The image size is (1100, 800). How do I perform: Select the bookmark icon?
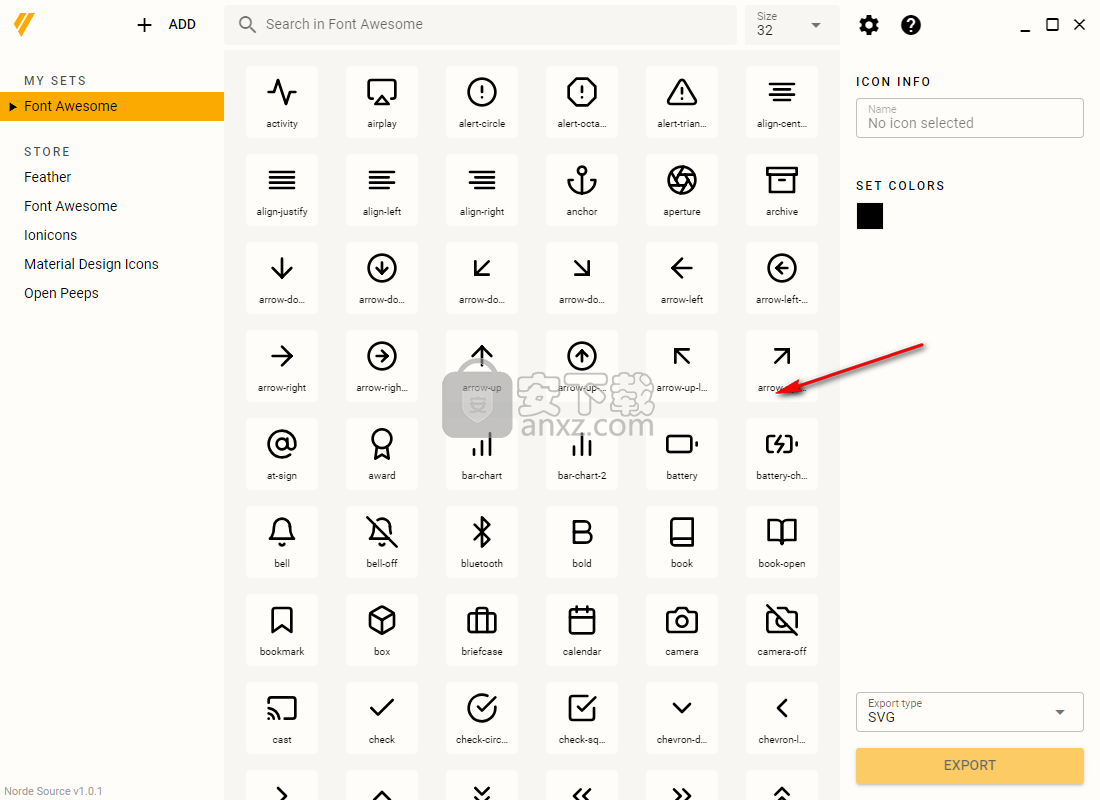tap(282, 629)
